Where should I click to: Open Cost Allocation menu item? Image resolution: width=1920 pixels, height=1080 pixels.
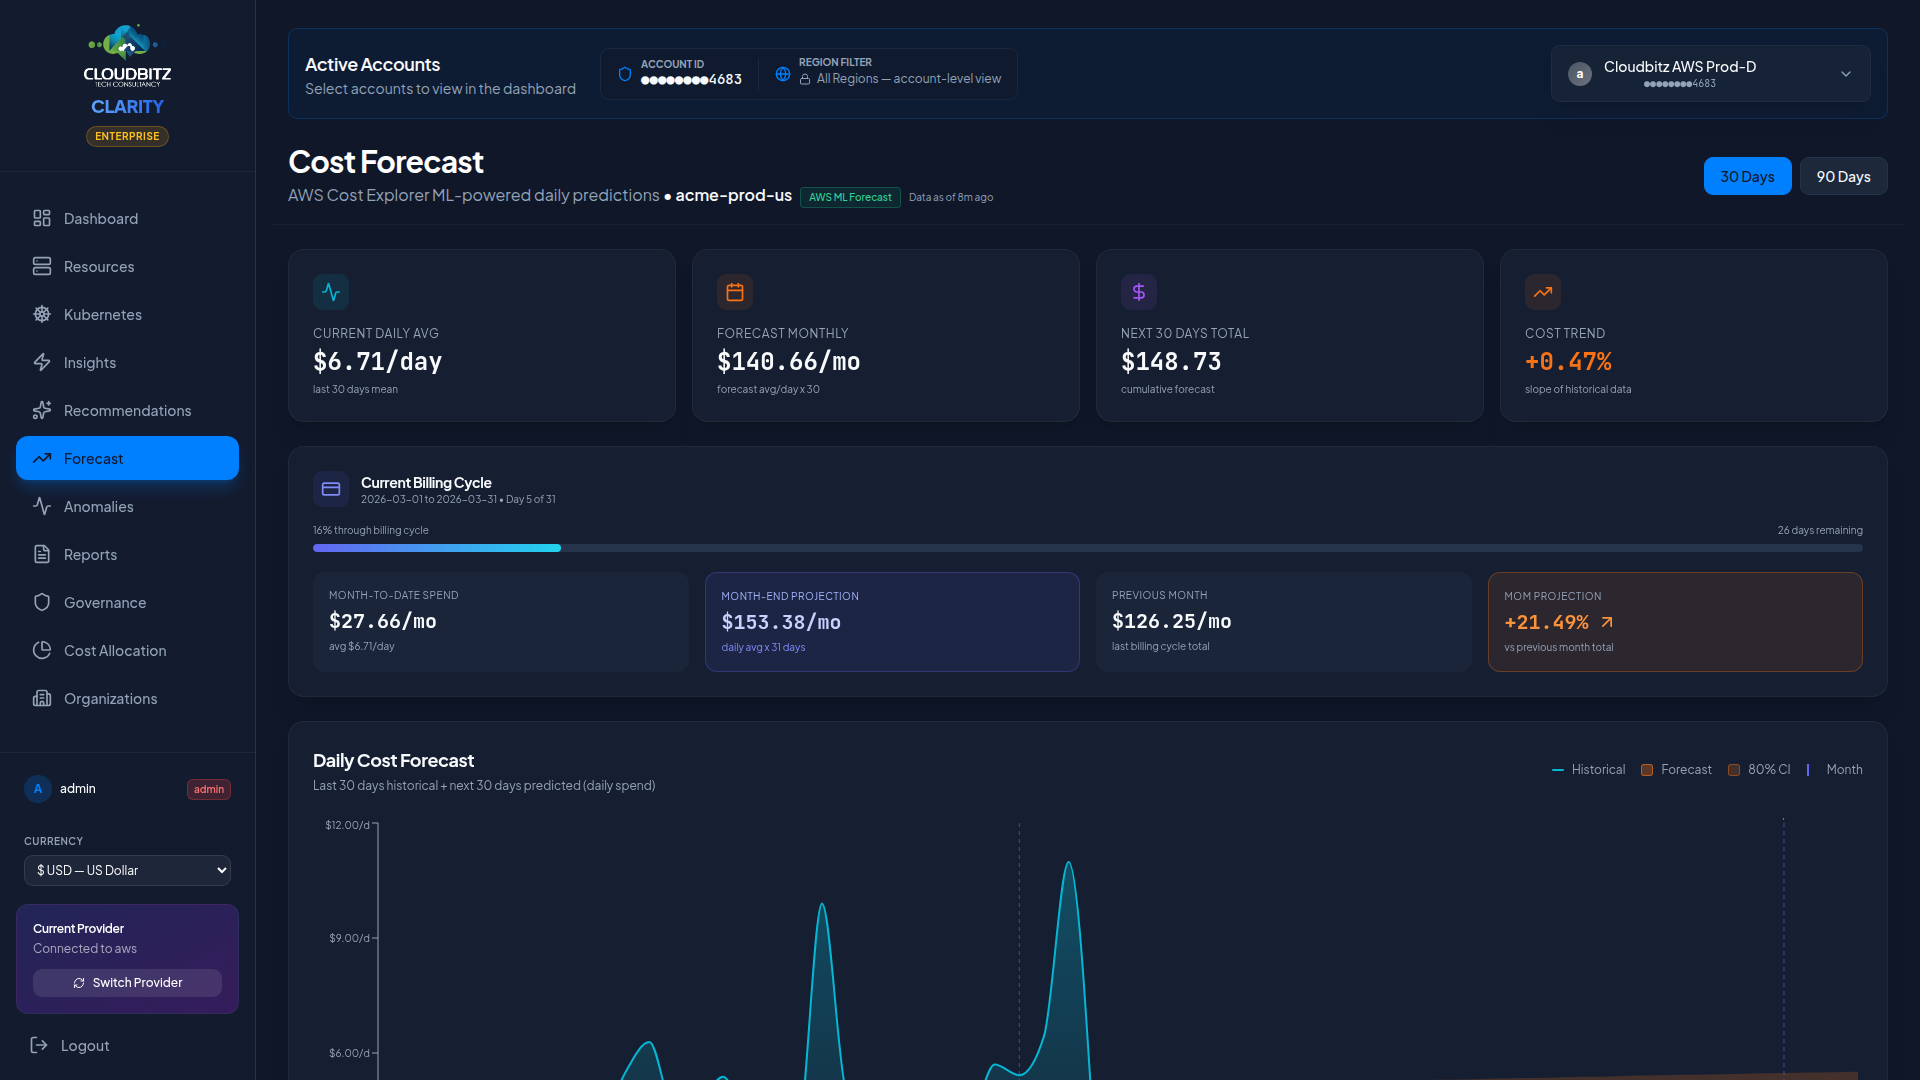[x=127, y=650]
